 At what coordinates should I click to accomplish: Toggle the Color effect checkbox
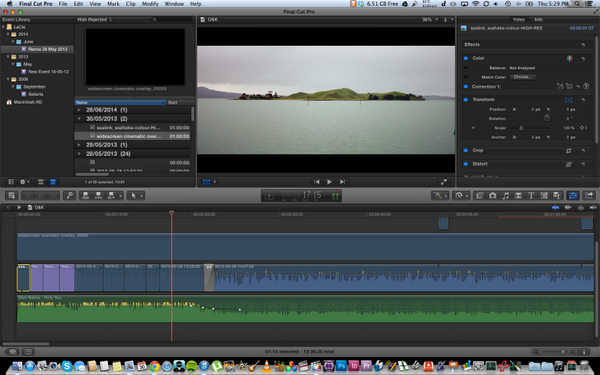tap(466, 58)
